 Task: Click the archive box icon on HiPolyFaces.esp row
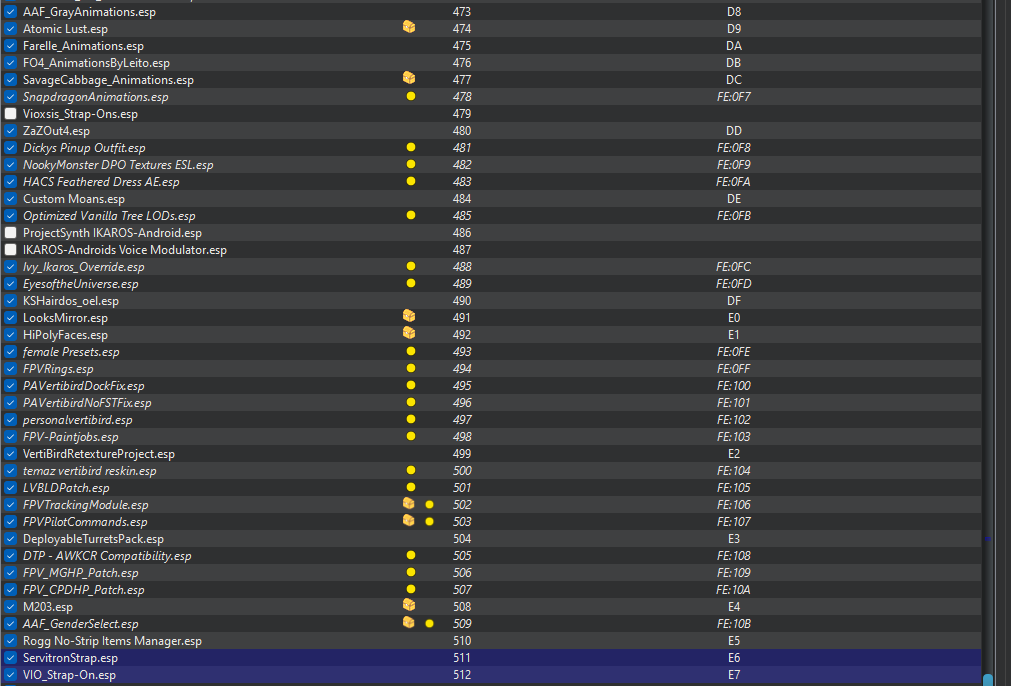point(409,333)
